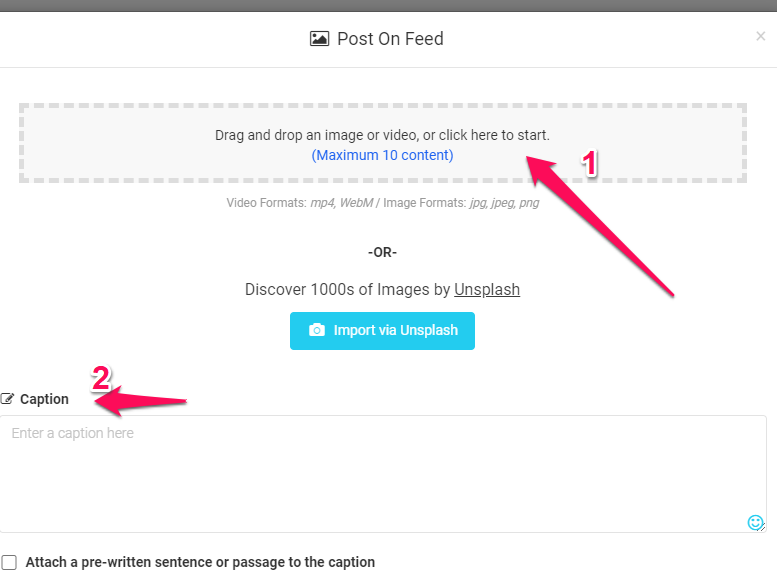Click the video and image formats hint text

(383, 203)
